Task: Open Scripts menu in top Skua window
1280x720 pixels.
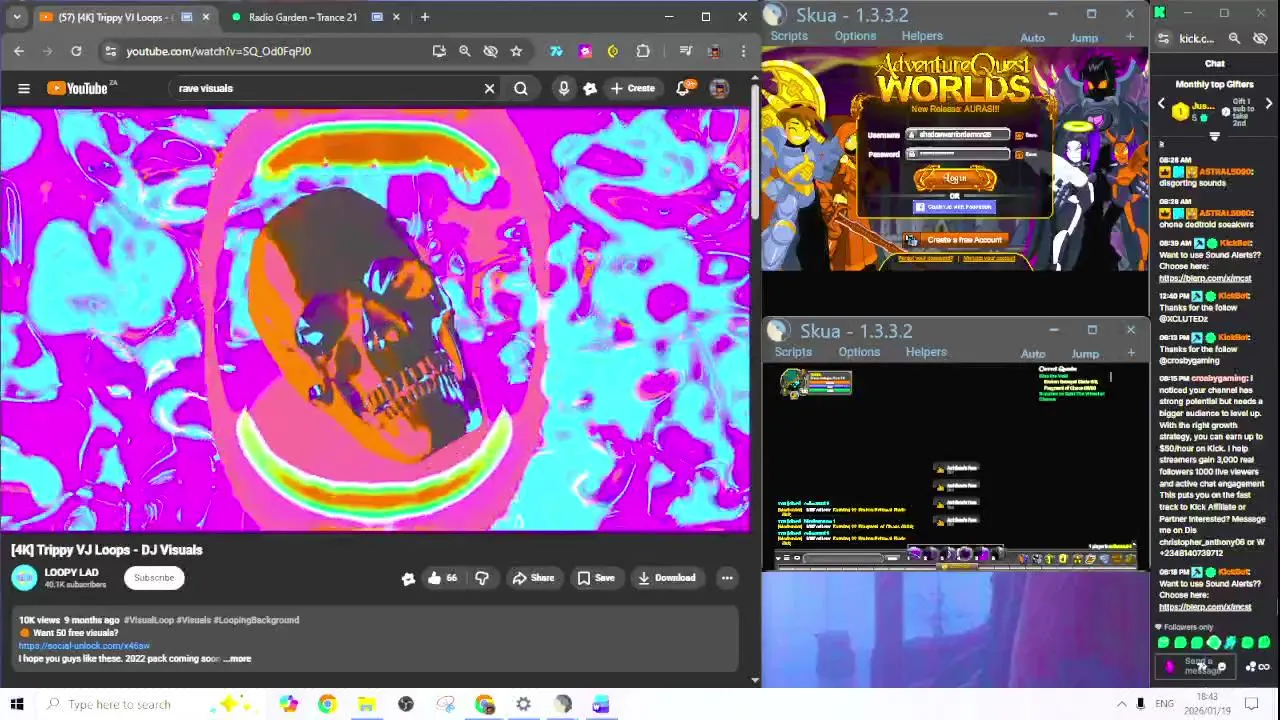Action: [x=789, y=36]
